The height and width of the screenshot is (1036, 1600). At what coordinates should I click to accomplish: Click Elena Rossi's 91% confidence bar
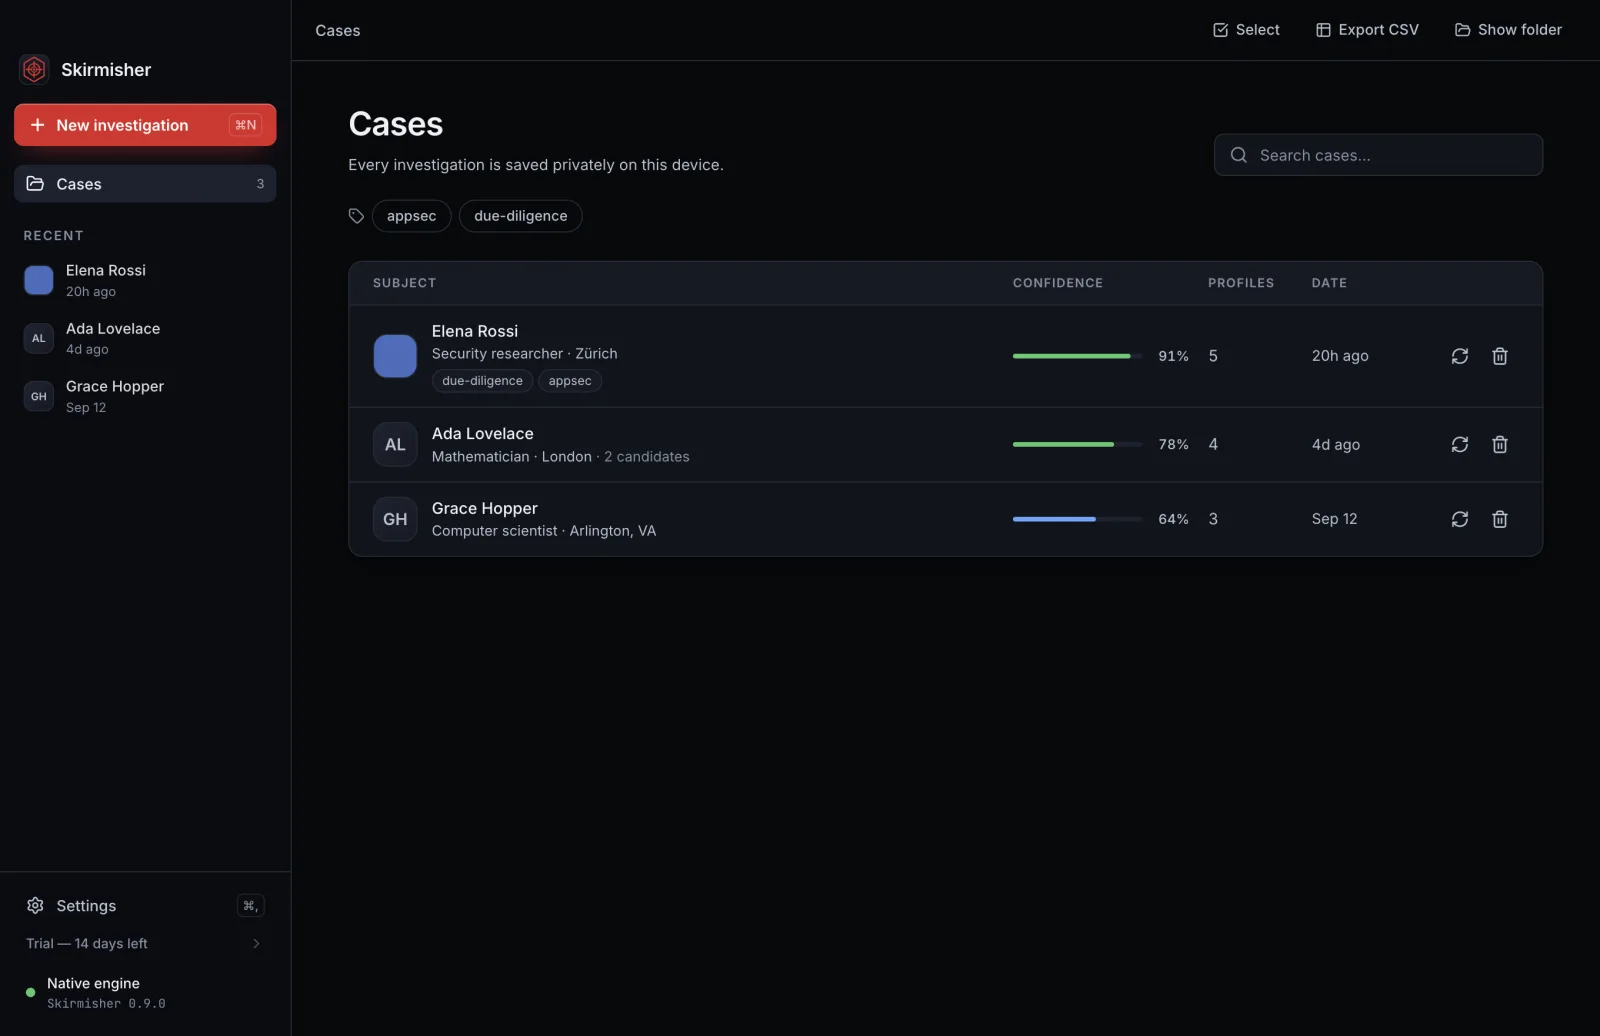point(1077,356)
